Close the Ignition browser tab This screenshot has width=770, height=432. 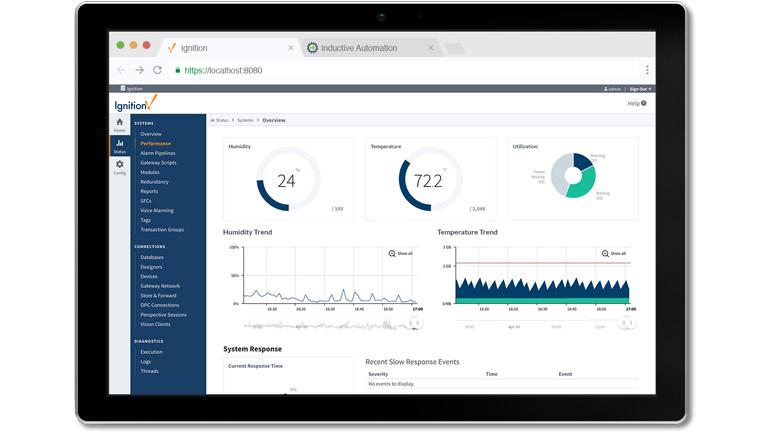(291, 48)
